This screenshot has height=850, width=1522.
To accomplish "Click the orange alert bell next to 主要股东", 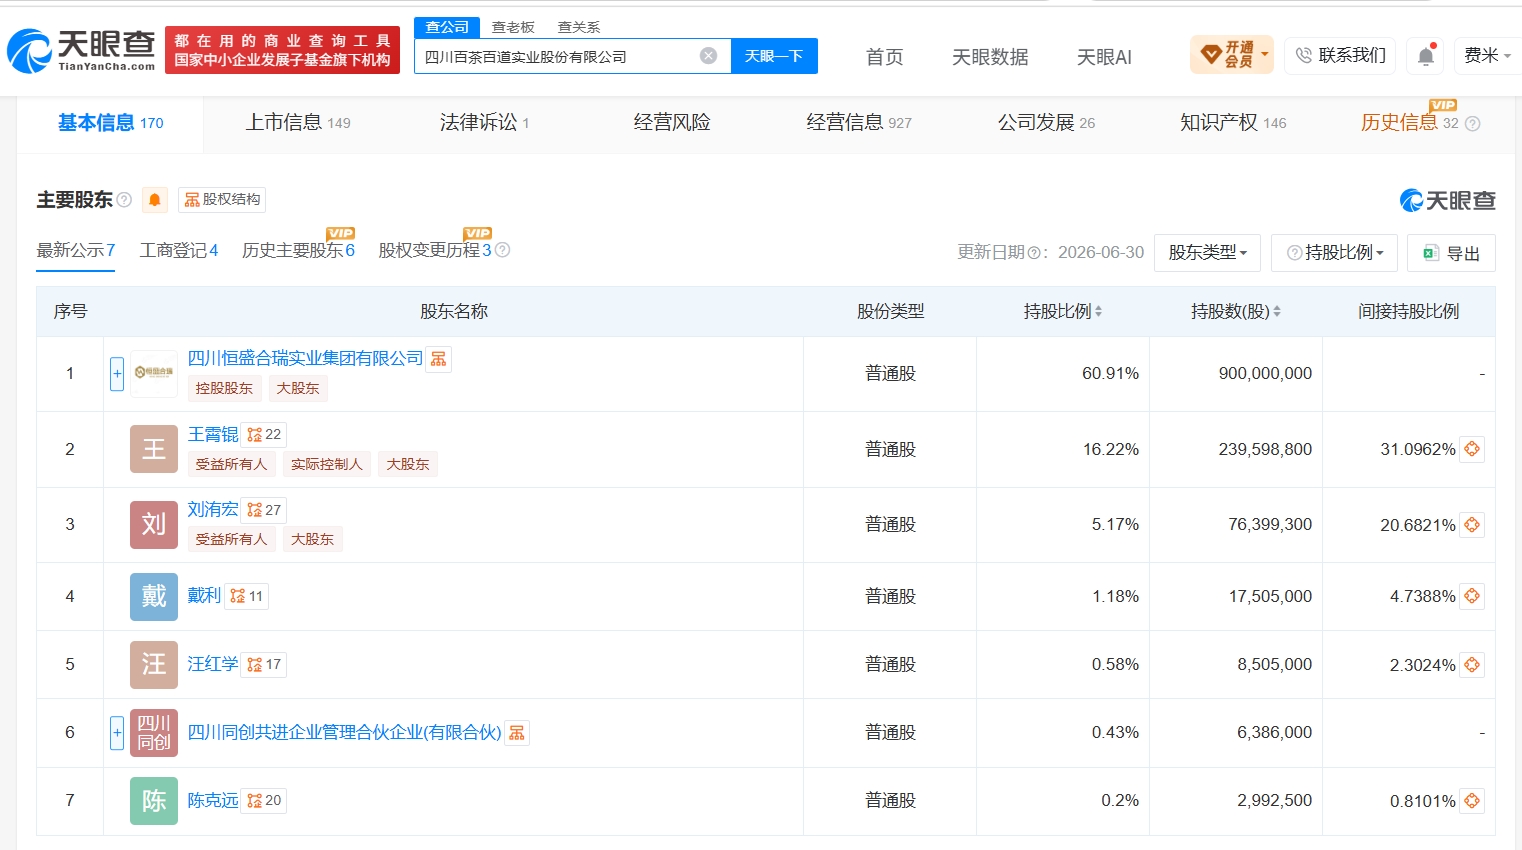I will coord(155,200).
